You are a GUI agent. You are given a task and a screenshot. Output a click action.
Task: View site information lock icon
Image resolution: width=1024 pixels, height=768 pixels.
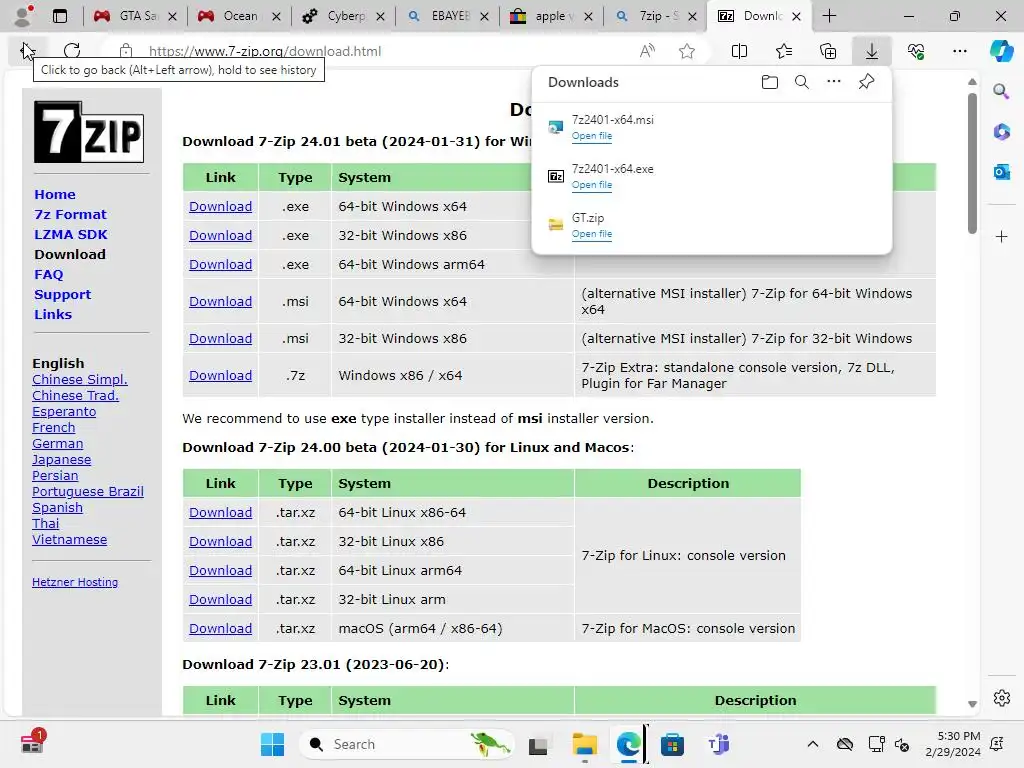tap(125, 51)
